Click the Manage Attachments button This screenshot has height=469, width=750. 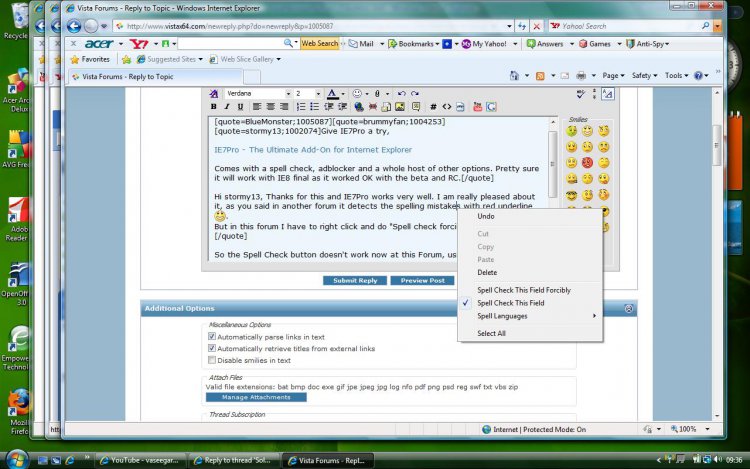tap(256, 397)
